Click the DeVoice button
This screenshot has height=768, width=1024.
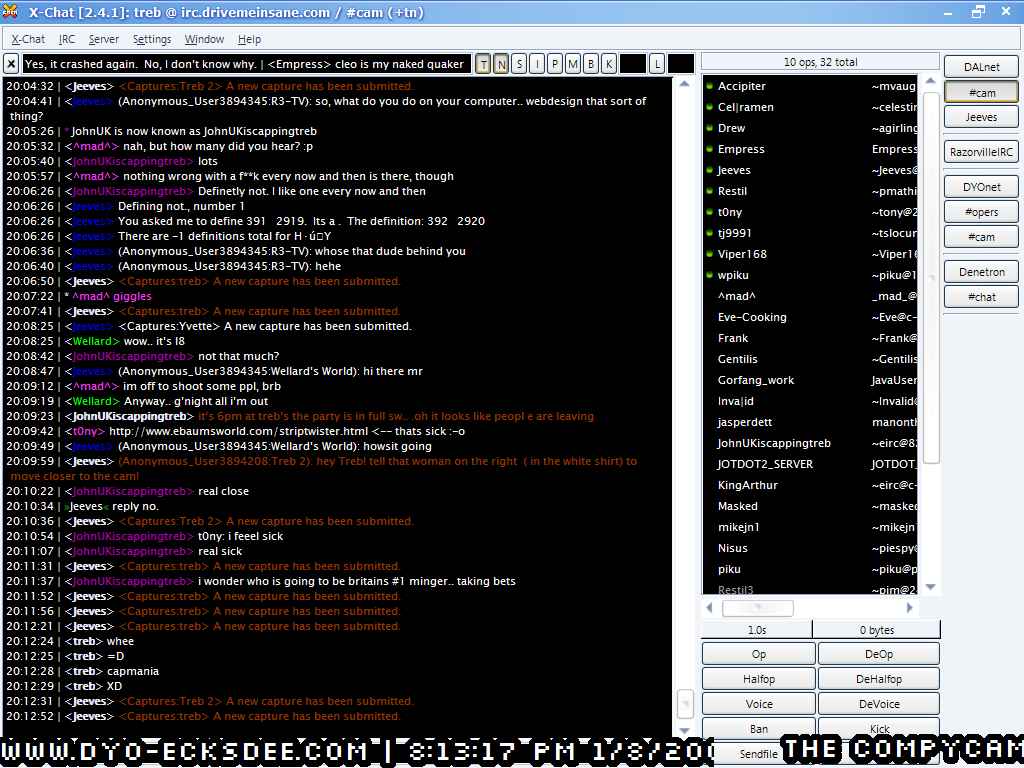coord(878,703)
